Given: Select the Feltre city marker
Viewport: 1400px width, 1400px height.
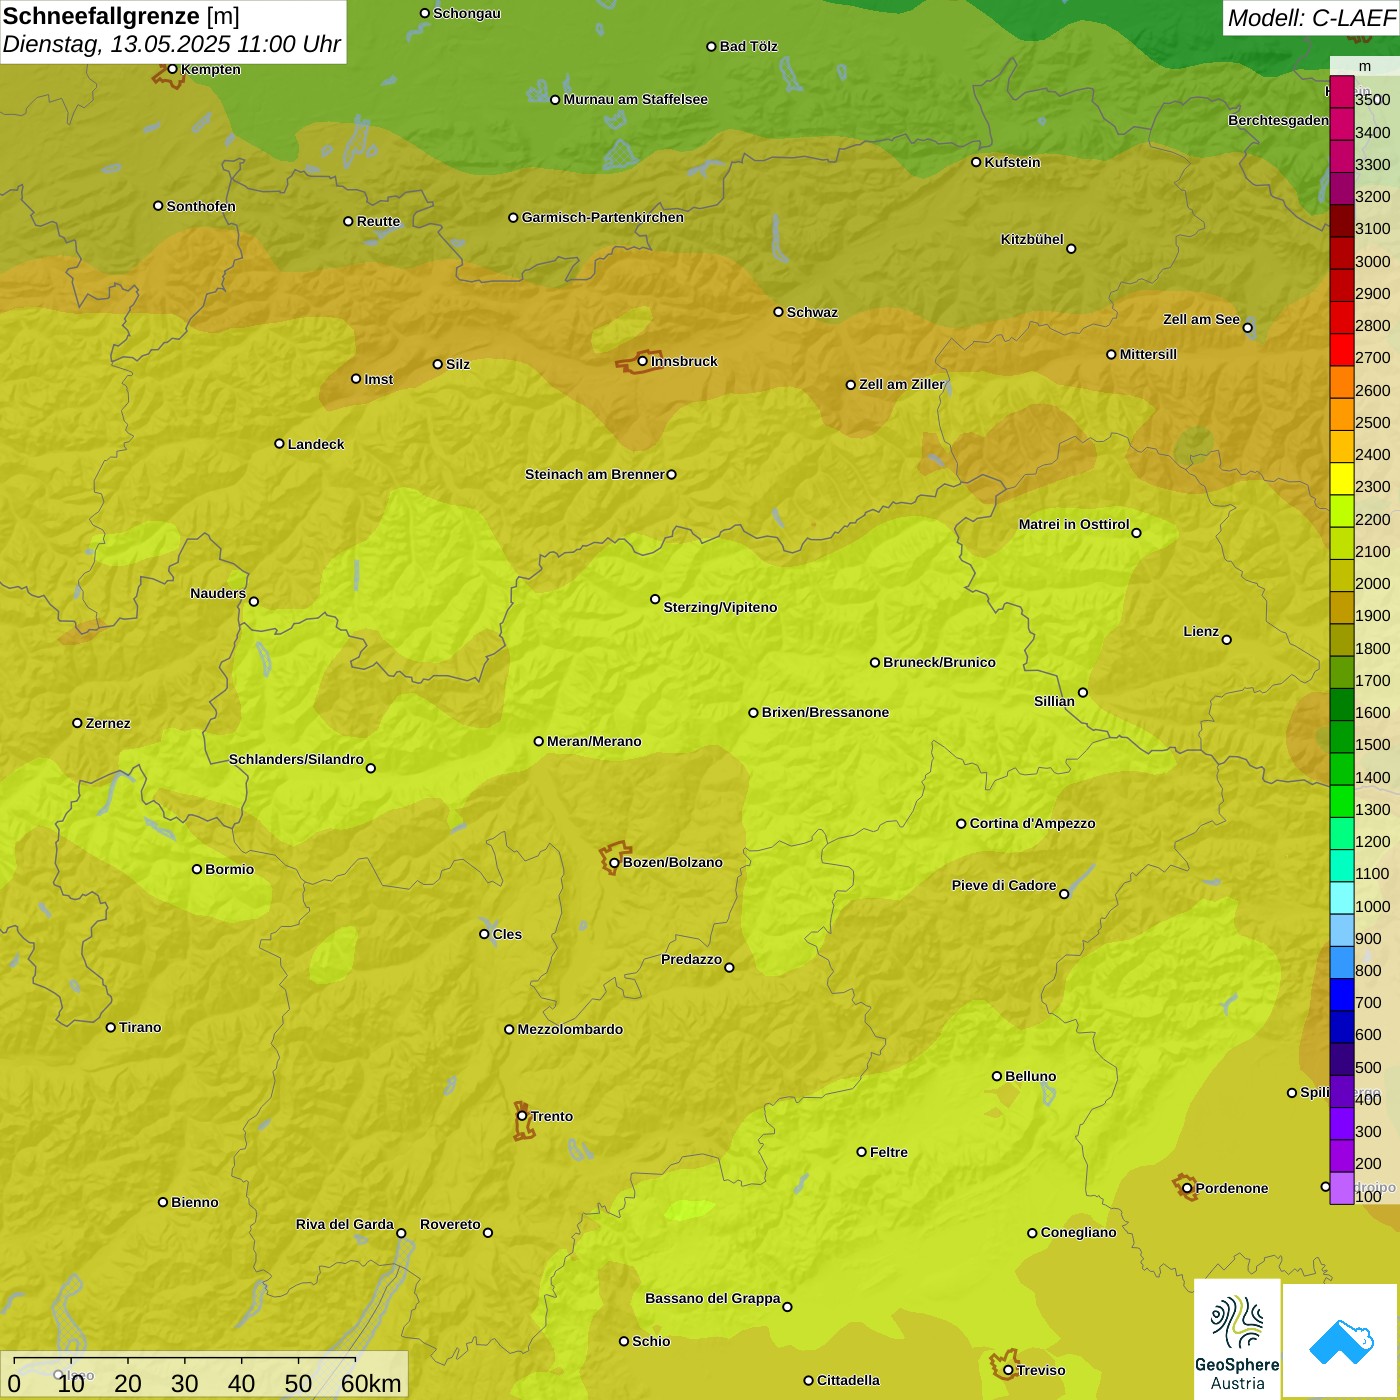Looking at the screenshot, I should 861,1152.
